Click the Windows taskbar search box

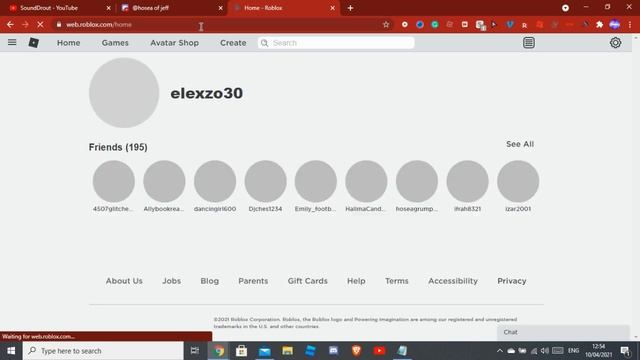click(103, 351)
